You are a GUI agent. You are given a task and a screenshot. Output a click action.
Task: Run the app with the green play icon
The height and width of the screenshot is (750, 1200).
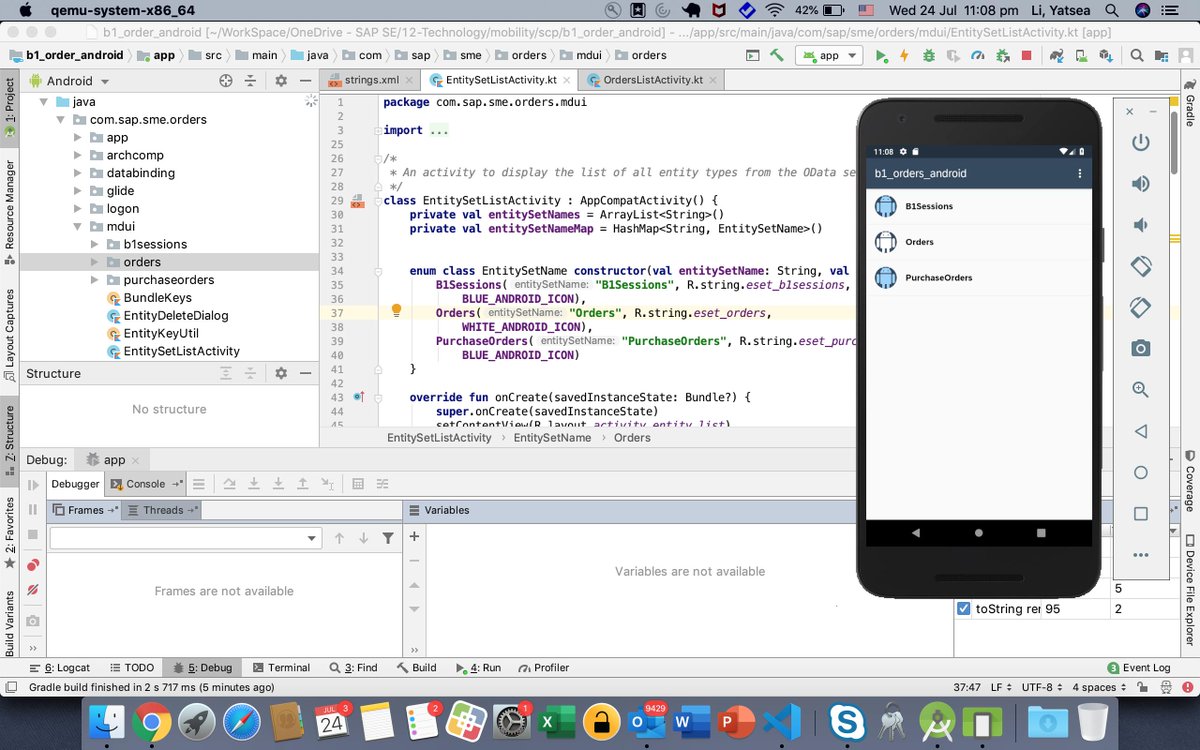pos(882,56)
